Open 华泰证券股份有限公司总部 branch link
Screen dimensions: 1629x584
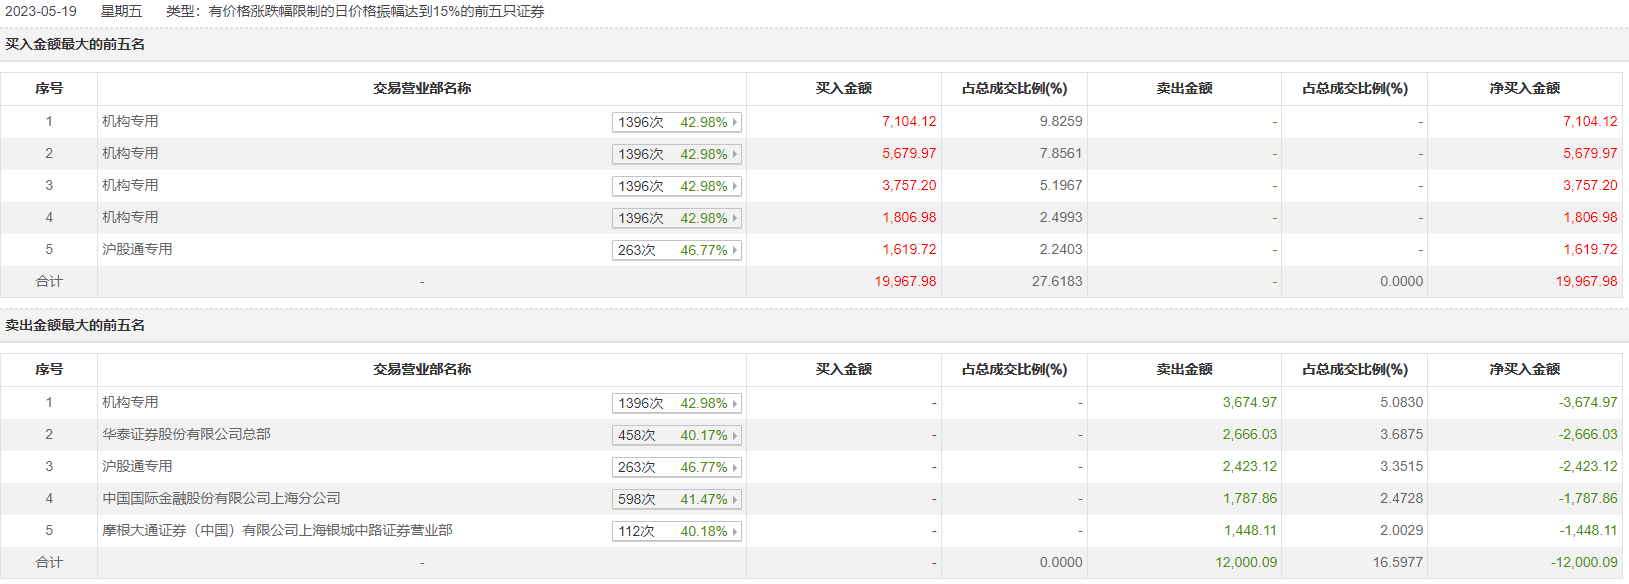[x=186, y=434]
